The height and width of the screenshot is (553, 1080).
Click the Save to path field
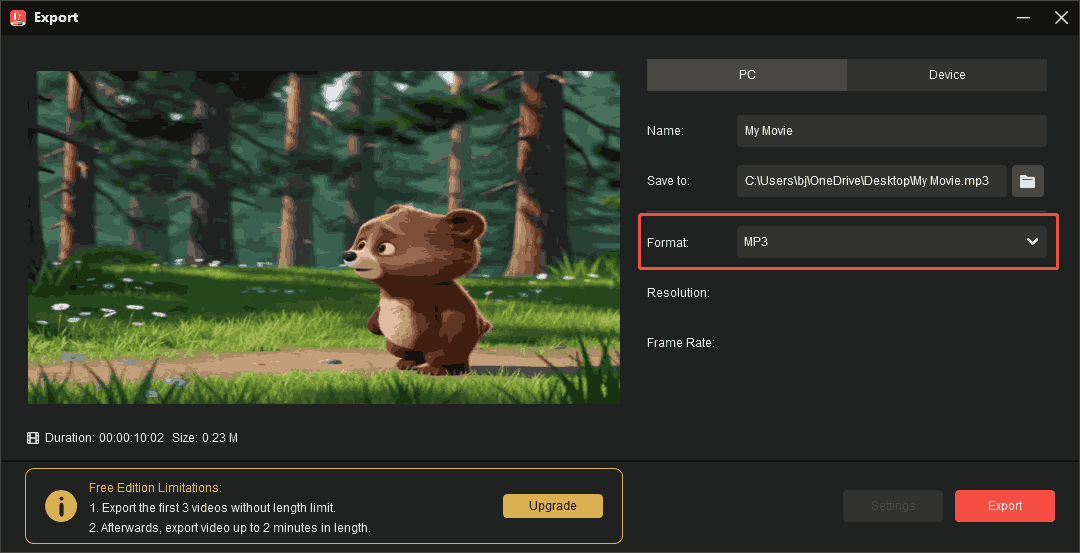point(872,181)
